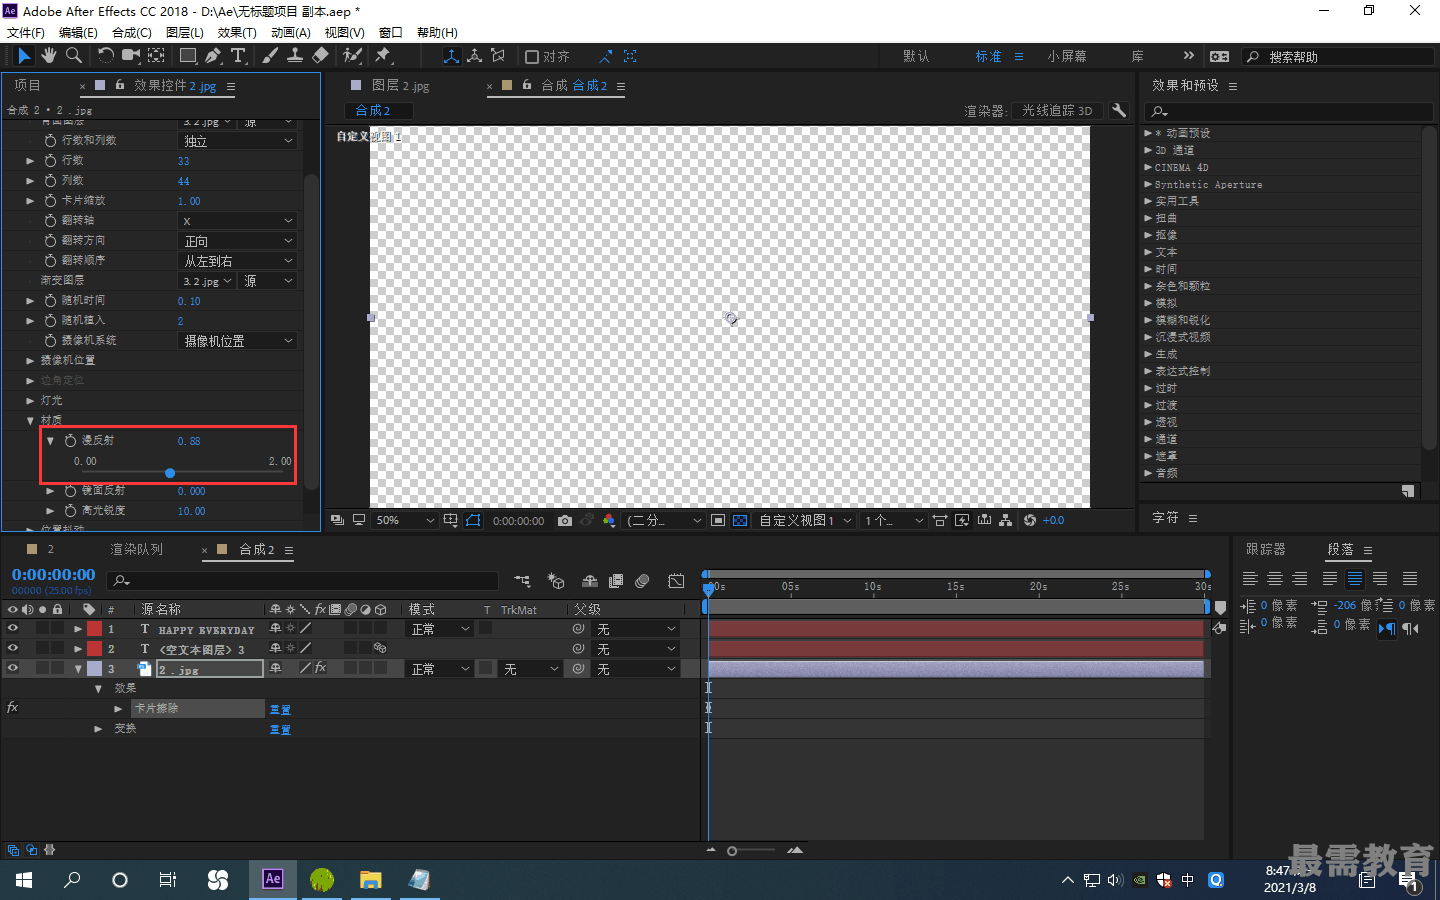Viewport: 1440px width, 900px height.
Task: Toggle the 漫反射 stopwatch
Action: click(71, 440)
